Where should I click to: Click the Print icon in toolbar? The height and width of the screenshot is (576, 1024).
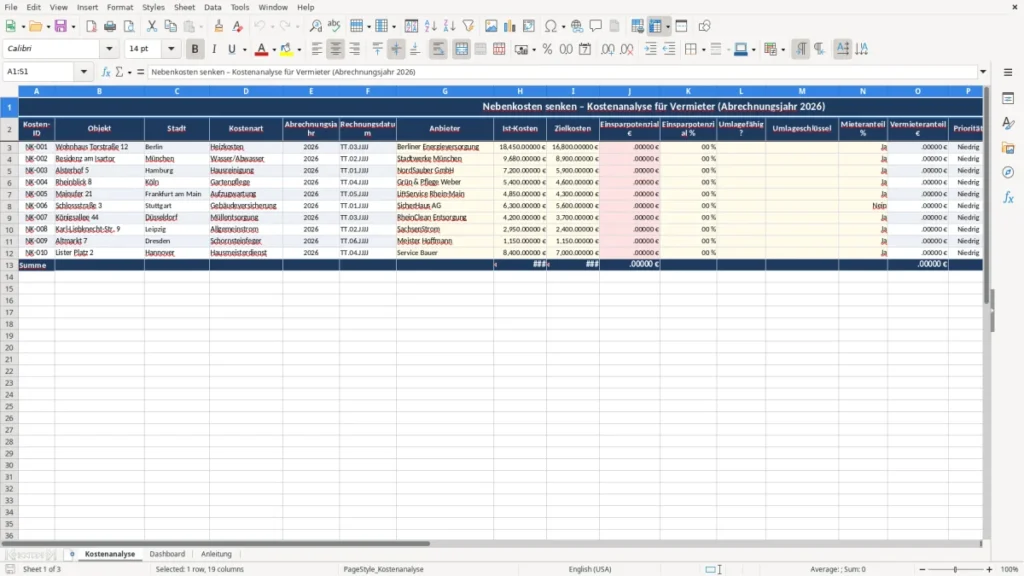pyautogui.click(x=110, y=26)
